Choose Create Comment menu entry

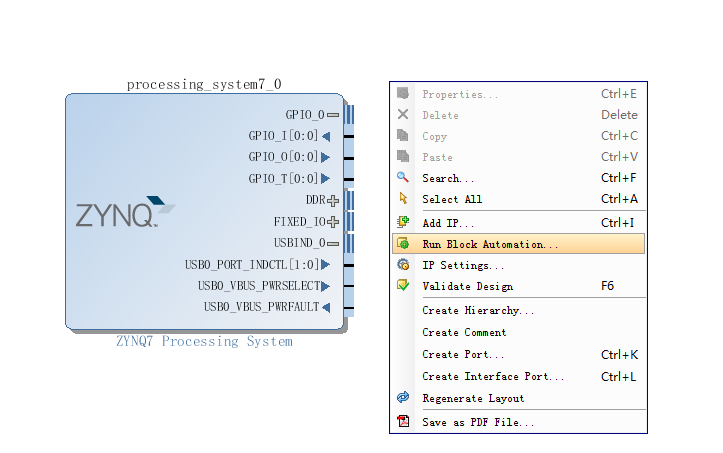(518, 332)
